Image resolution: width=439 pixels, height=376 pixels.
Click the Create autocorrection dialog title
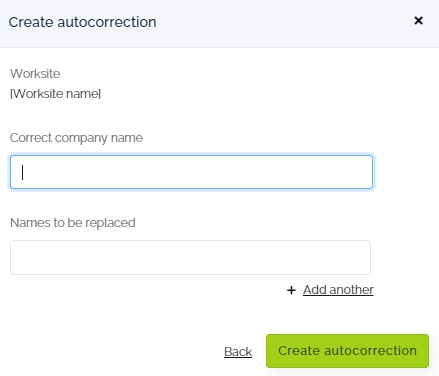pos(82,22)
